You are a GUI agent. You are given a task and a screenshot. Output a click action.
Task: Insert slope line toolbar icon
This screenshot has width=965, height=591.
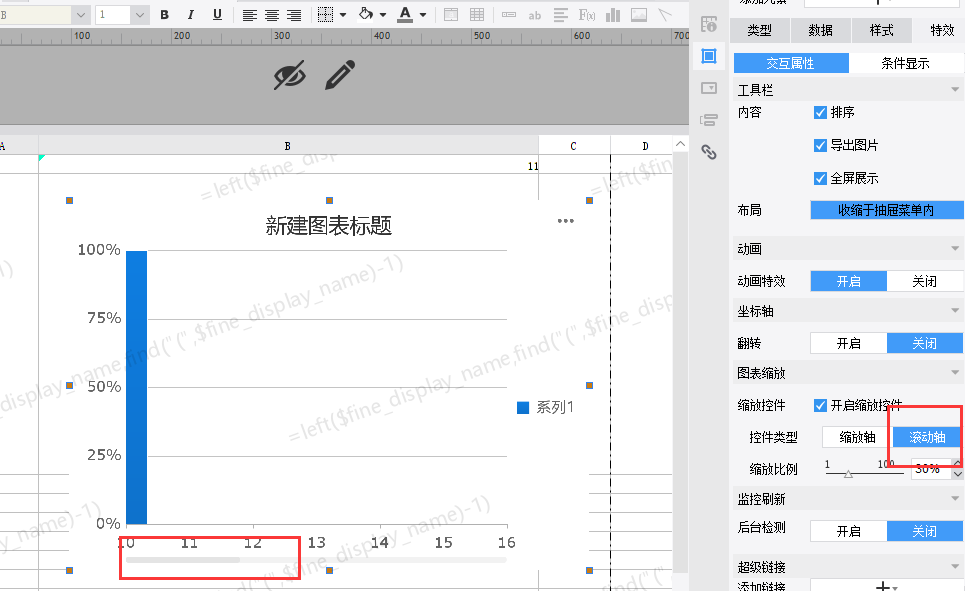665,15
